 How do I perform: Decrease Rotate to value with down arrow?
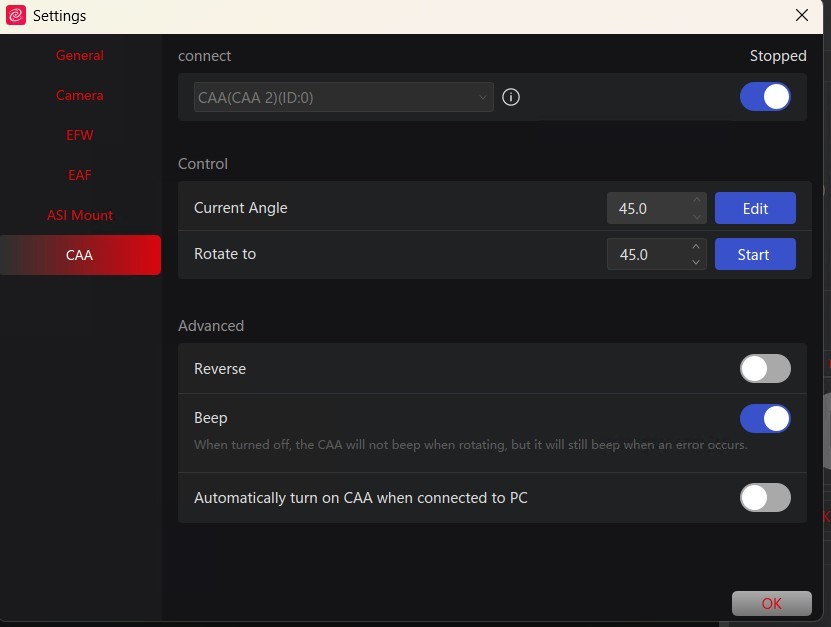pos(696,262)
